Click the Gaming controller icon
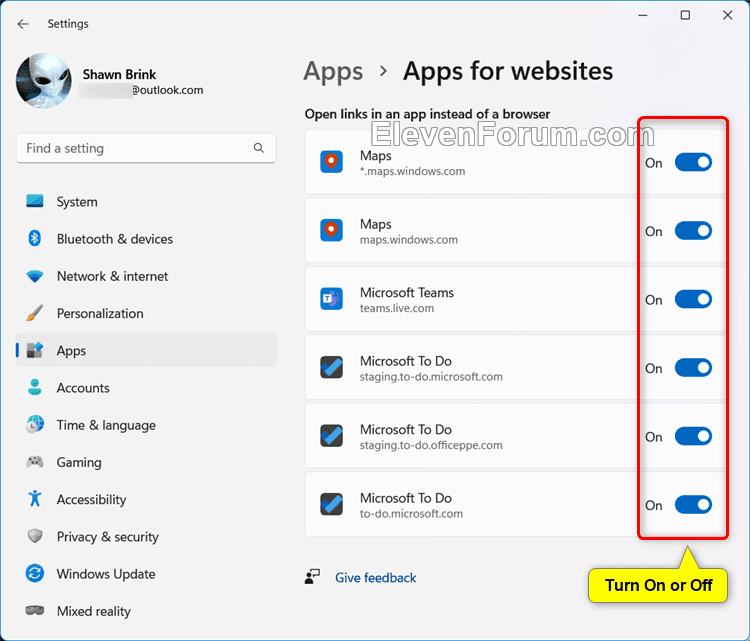Screen dimensions: 750x641 (x=34, y=462)
